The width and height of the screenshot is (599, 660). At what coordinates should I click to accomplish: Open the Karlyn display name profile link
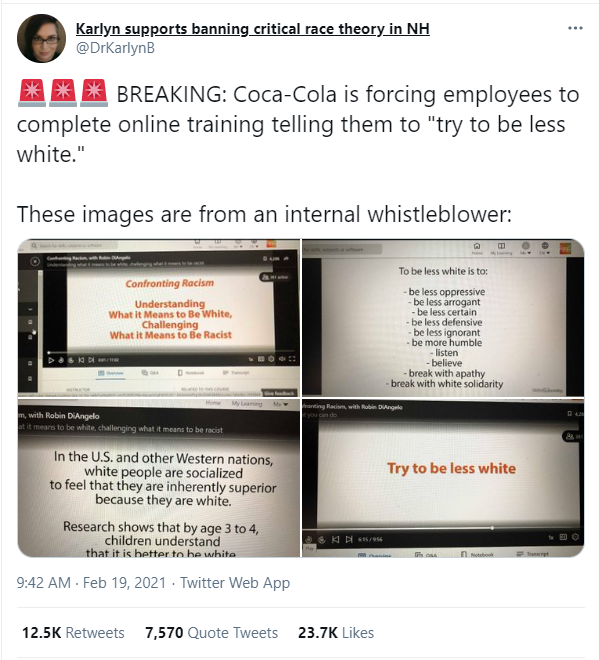point(253,29)
